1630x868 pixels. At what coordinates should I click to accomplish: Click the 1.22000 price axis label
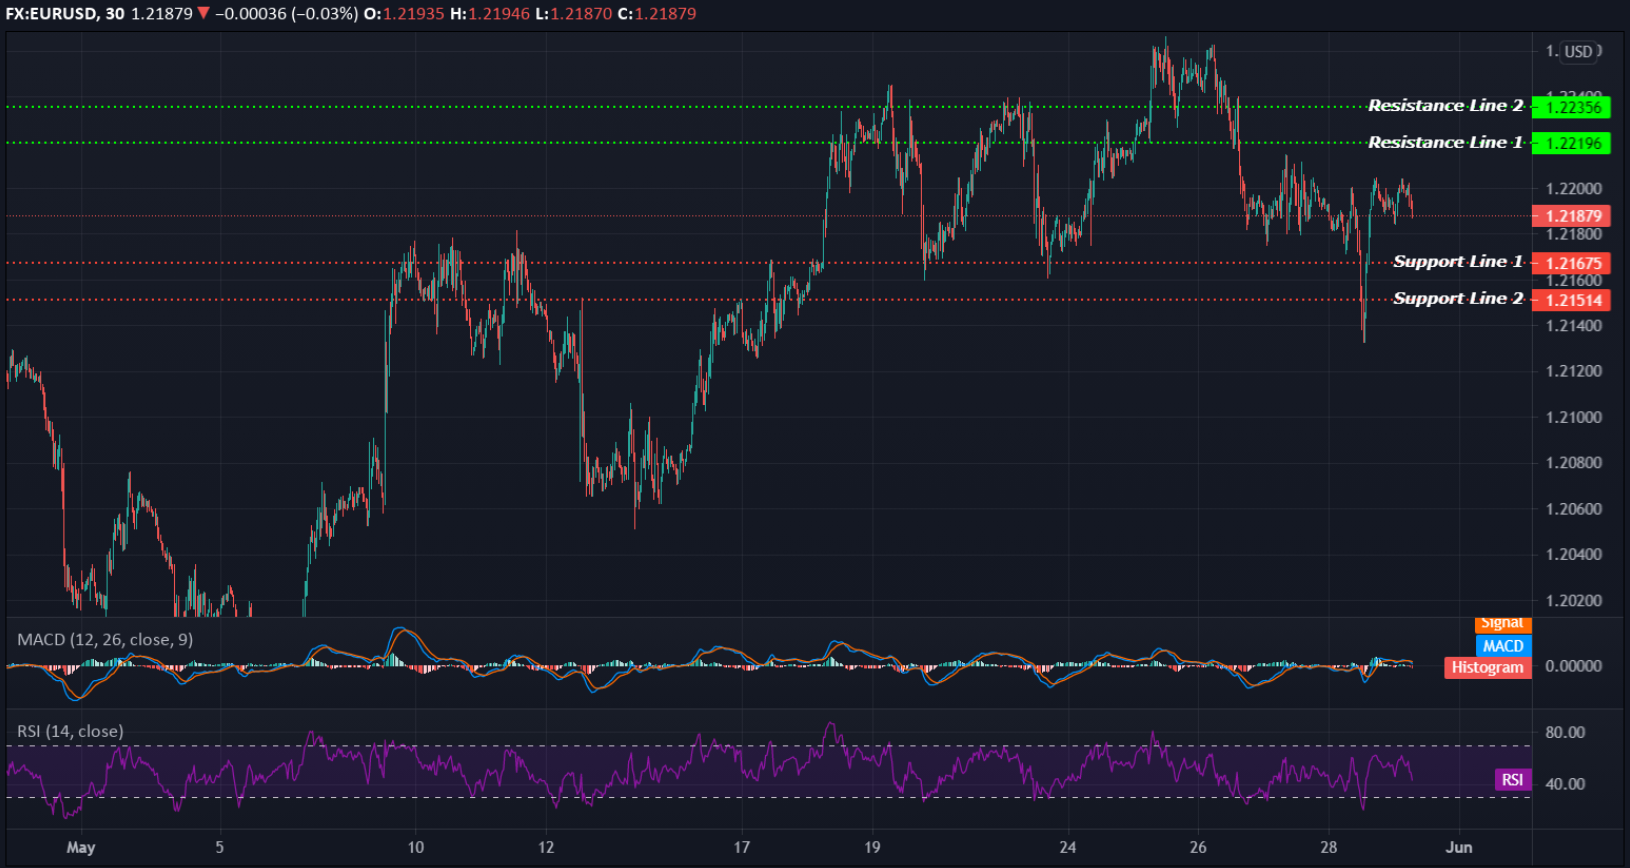(1574, 189)
